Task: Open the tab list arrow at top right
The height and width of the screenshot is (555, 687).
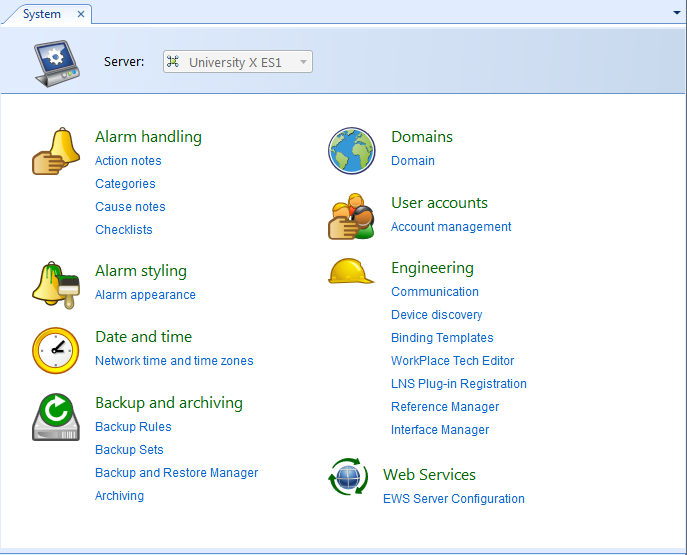Action: 676,13
